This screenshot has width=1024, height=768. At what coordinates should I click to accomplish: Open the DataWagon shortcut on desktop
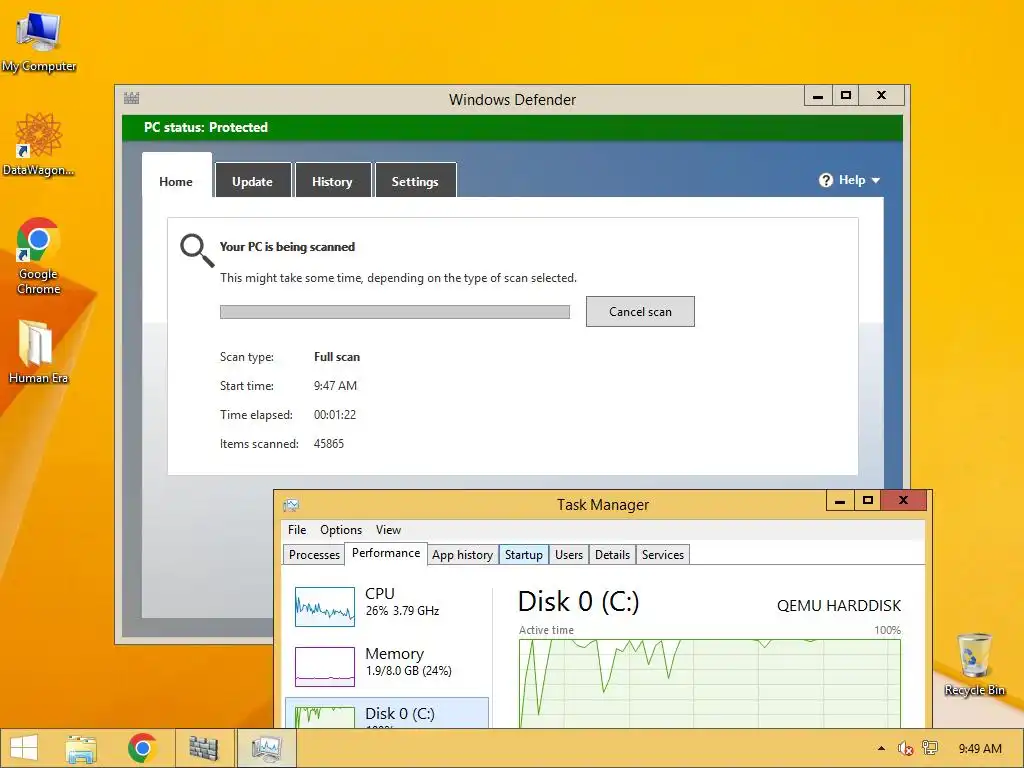coord(39,144)
